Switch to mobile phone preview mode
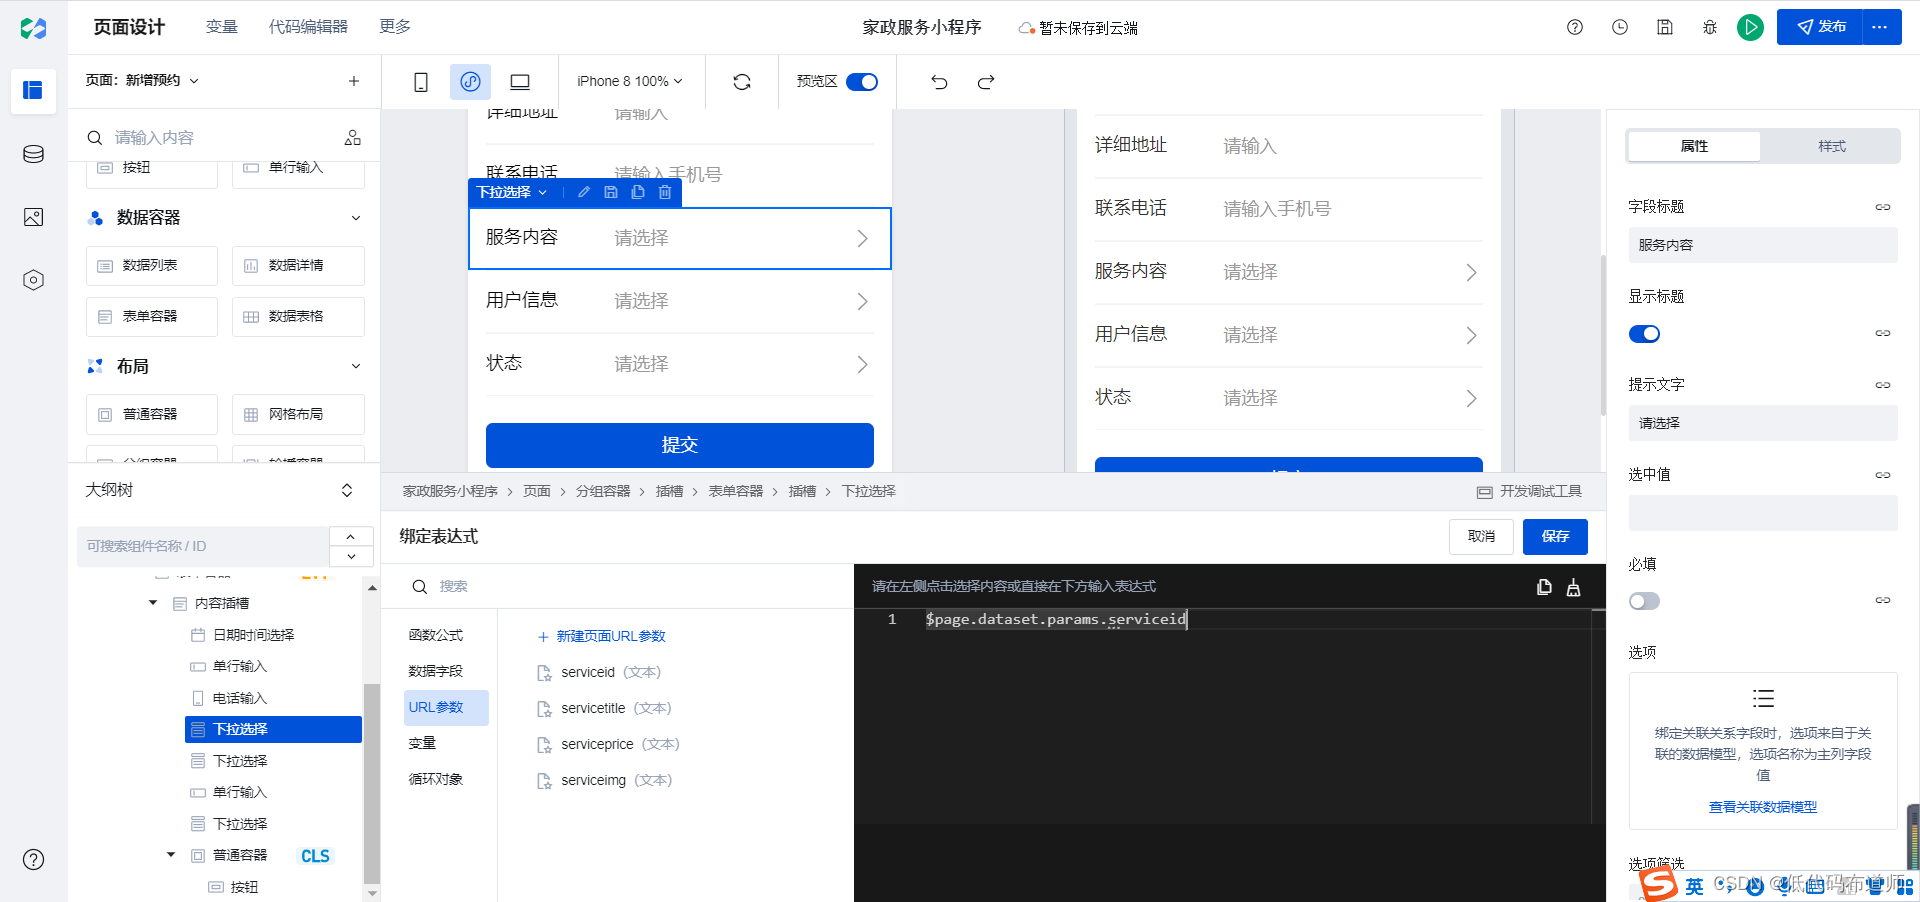Image resolution: width=1920 pixels, height=902 pixels. point(421,82)
